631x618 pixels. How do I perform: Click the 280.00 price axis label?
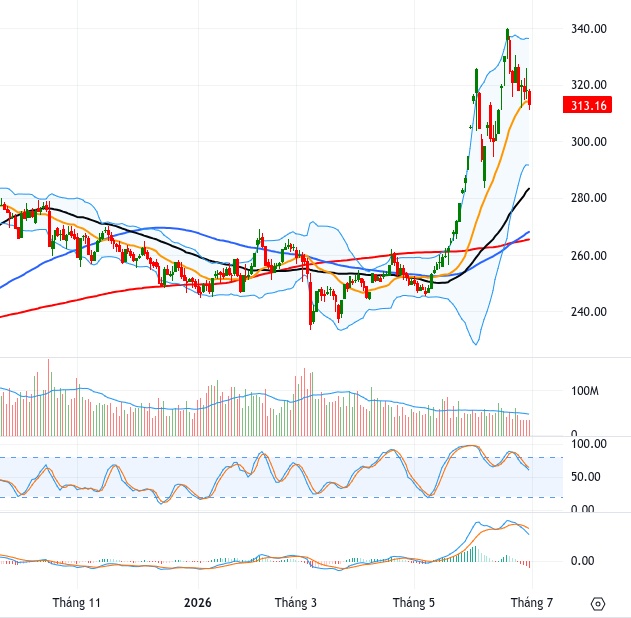pyautogui.click(x=589, y=198)
